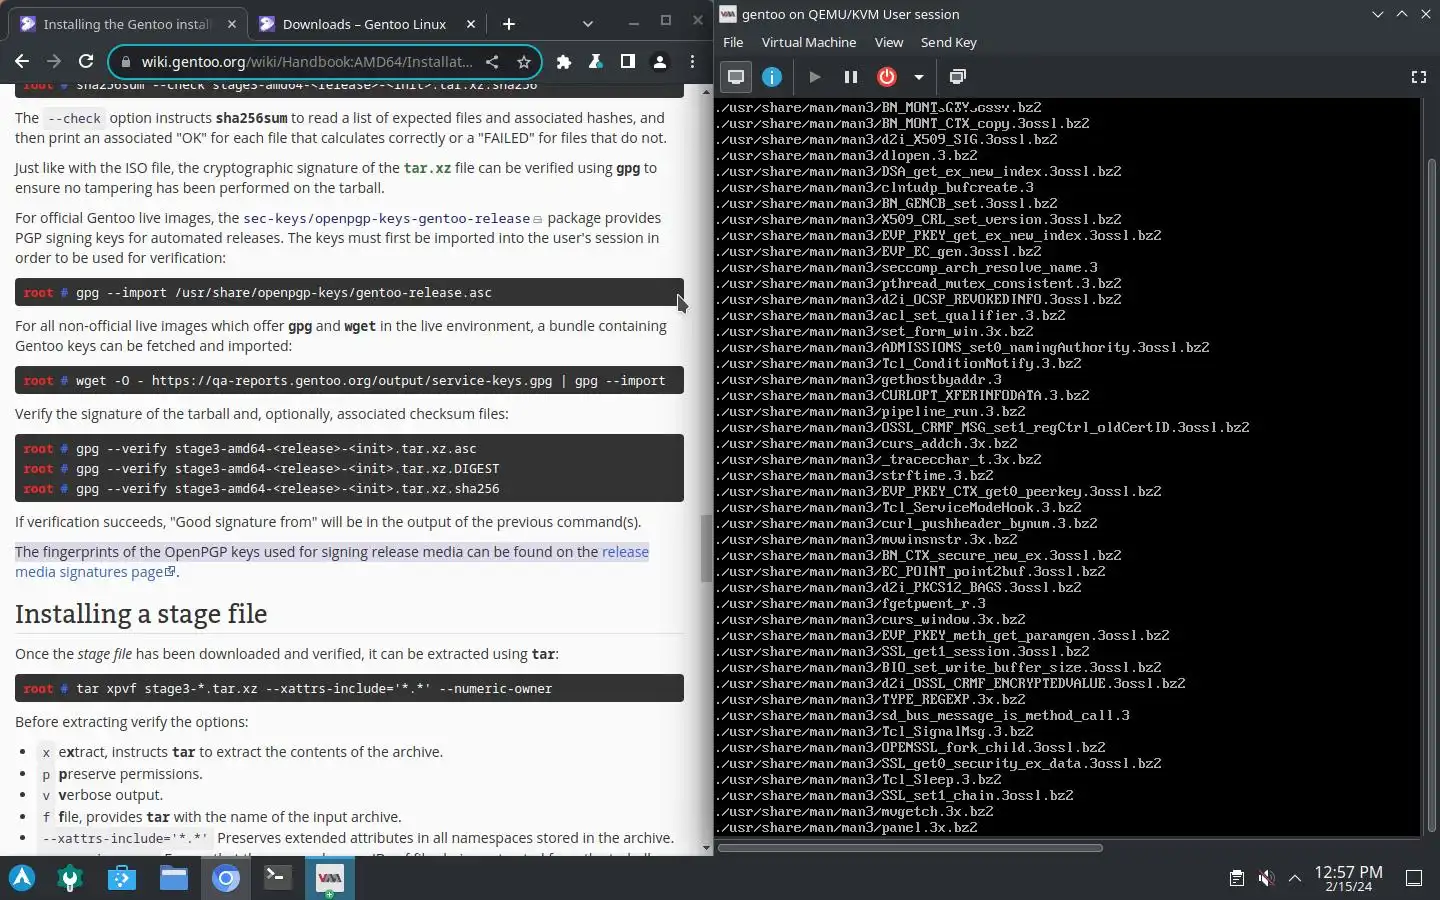This screenshot has width=1440, height=900.
Task: Open the Send Key menu
Action: coord(948,42)
